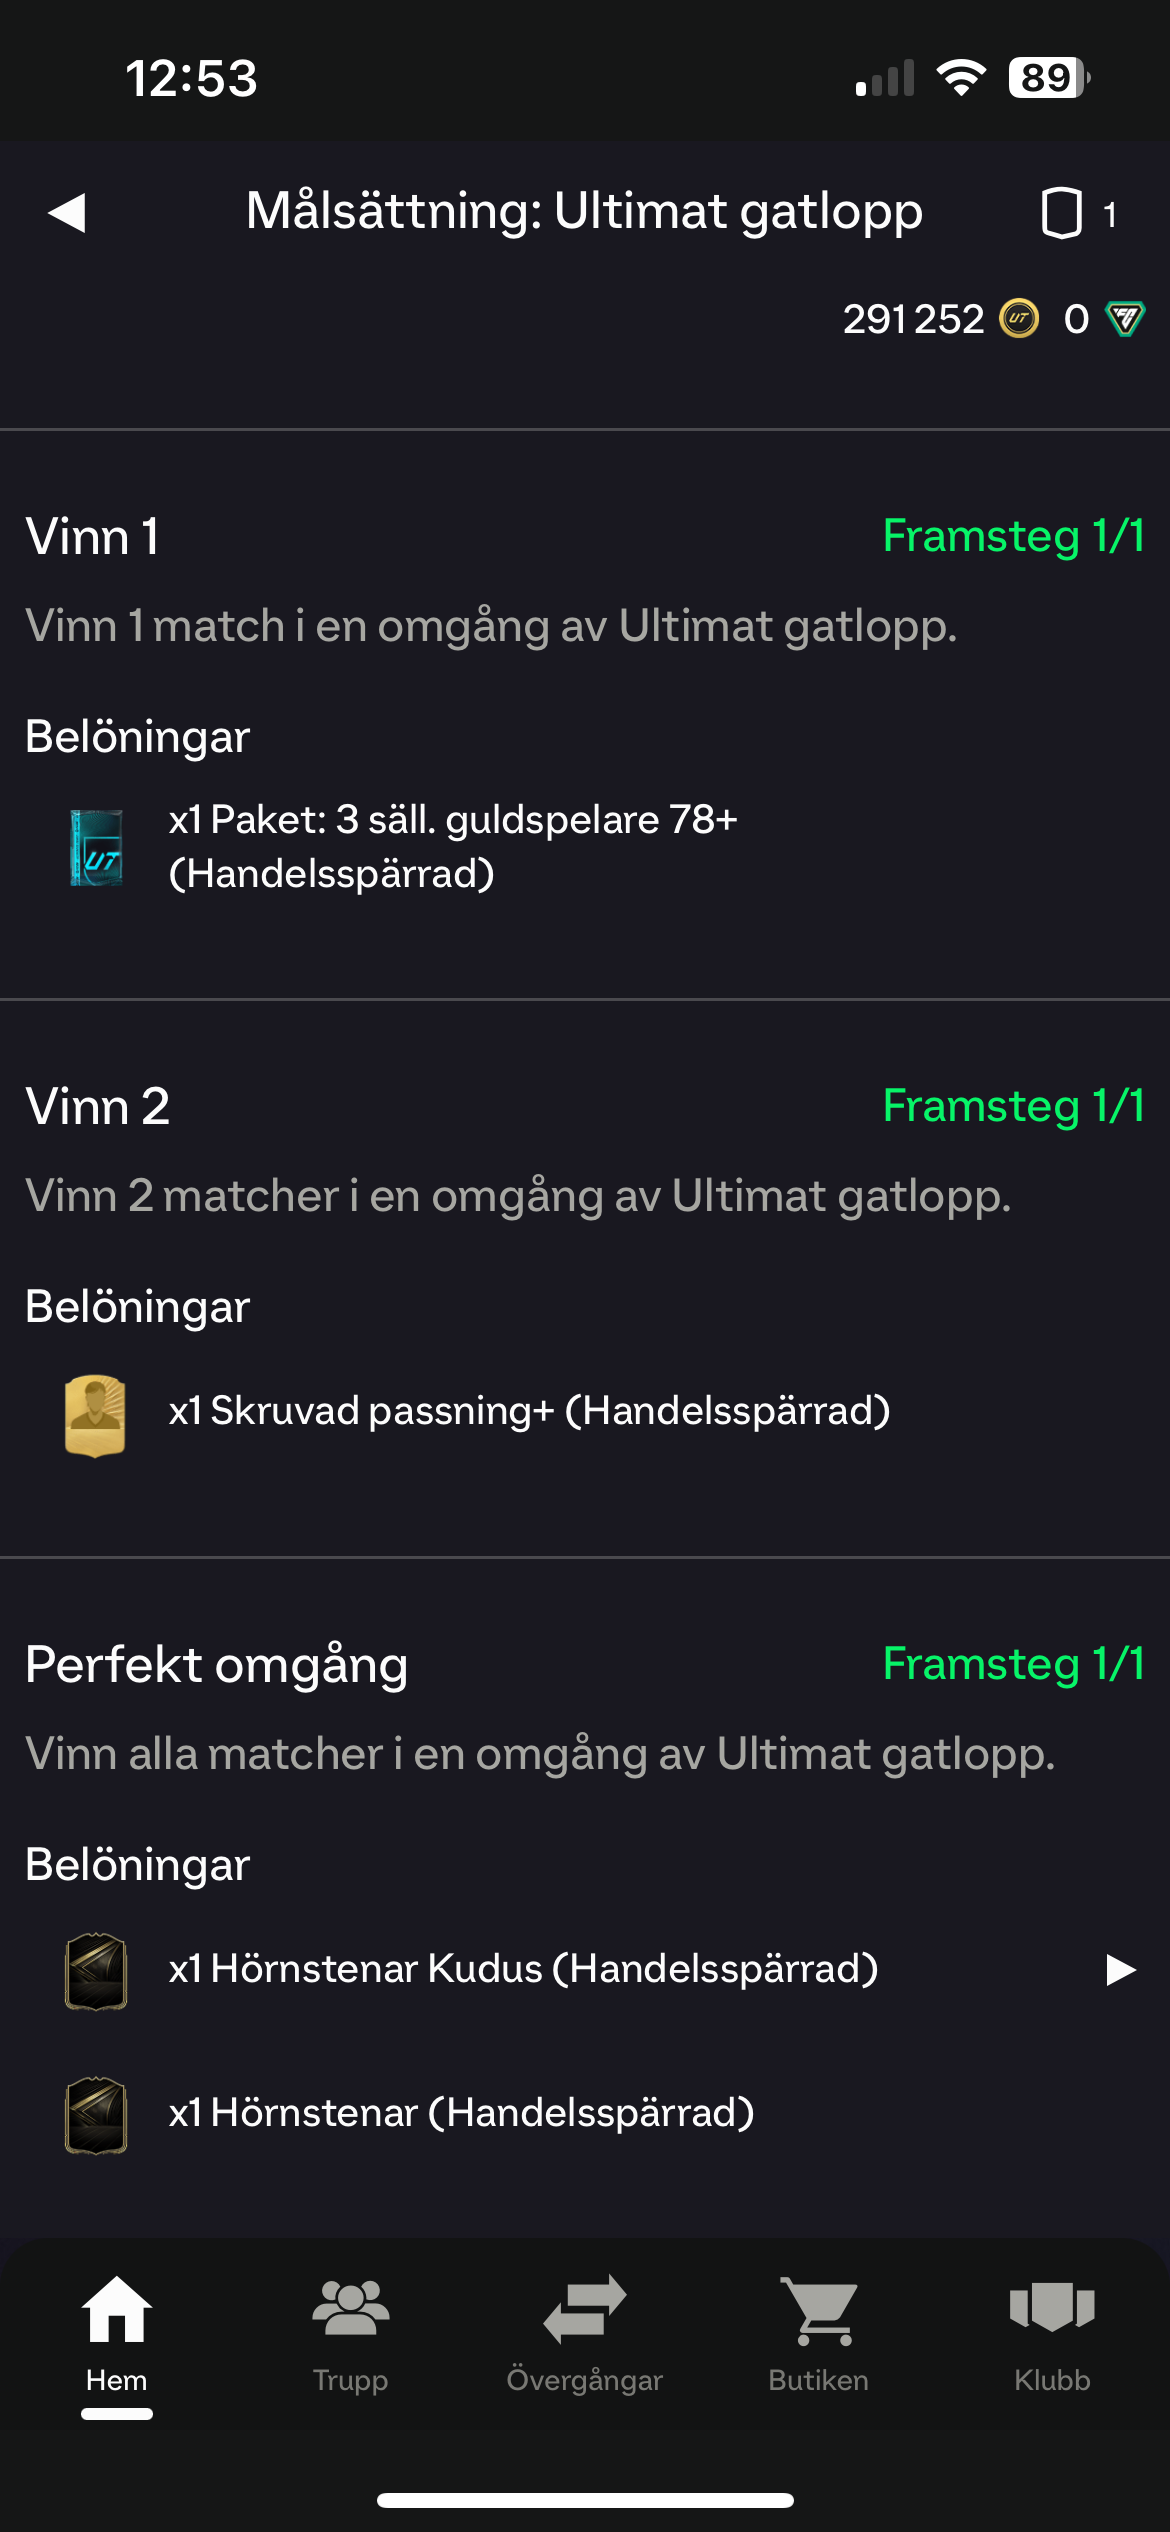Open the unassigned items card icon
The width and height of the screenshot is (1170, 2532).
[x=1061, y=213]
